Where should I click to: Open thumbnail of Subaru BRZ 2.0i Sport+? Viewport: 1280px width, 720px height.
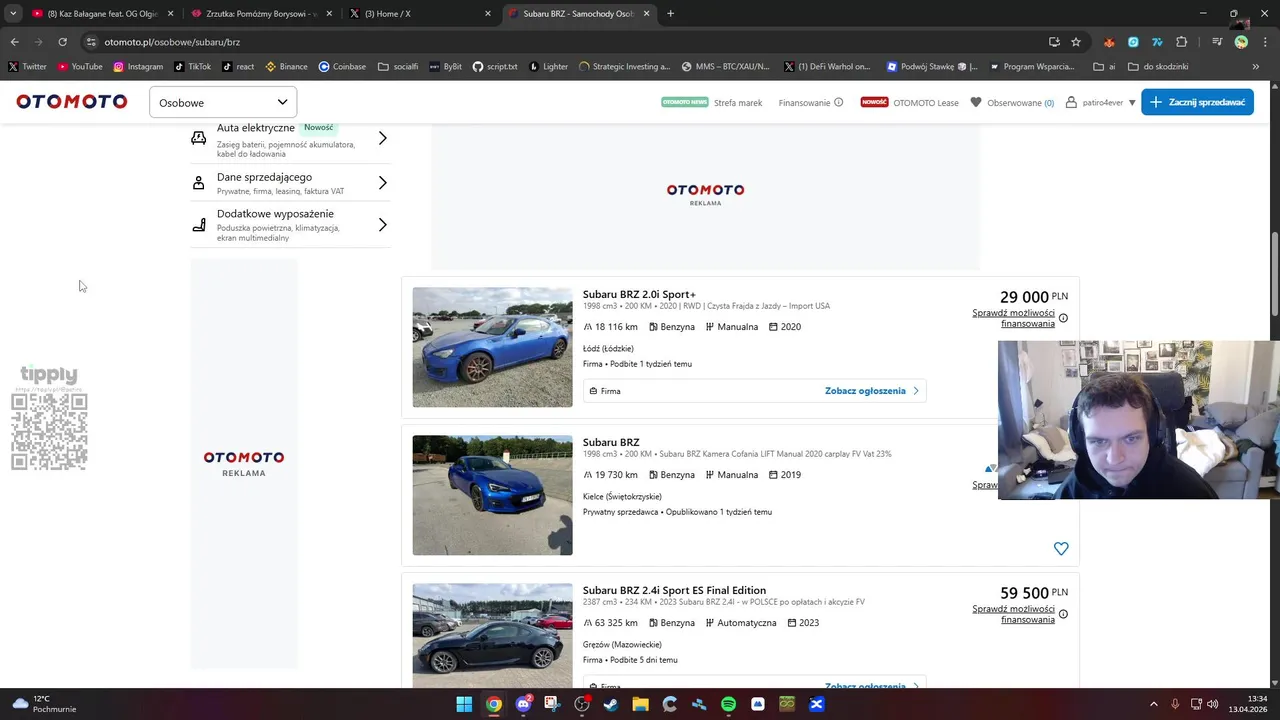[x=492, y=347]
